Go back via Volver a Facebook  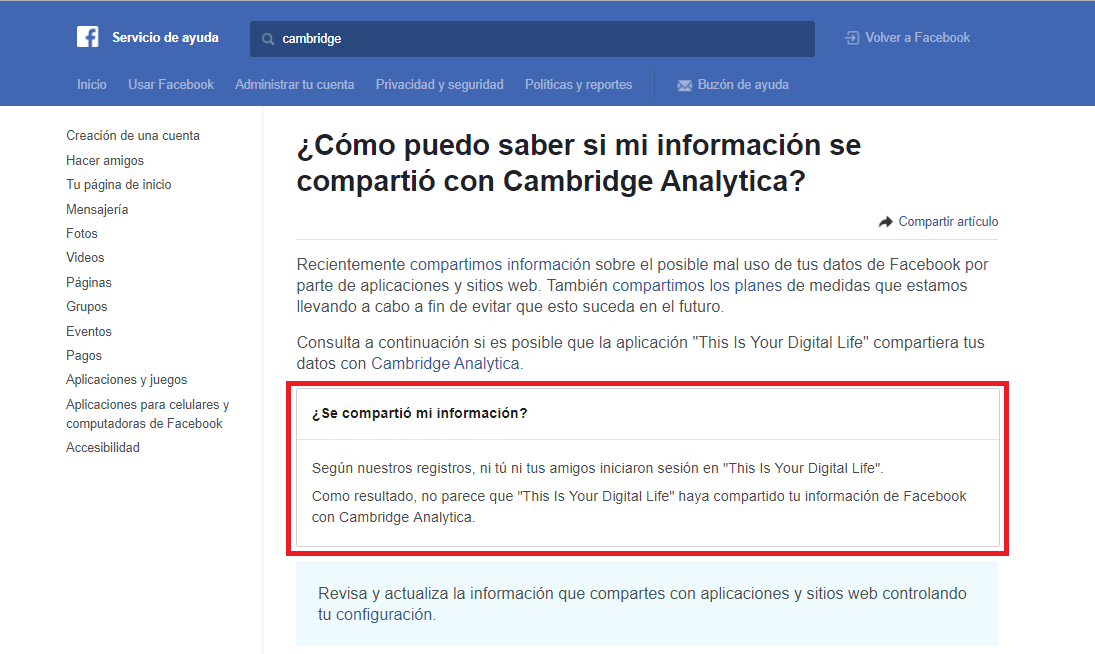918,38
